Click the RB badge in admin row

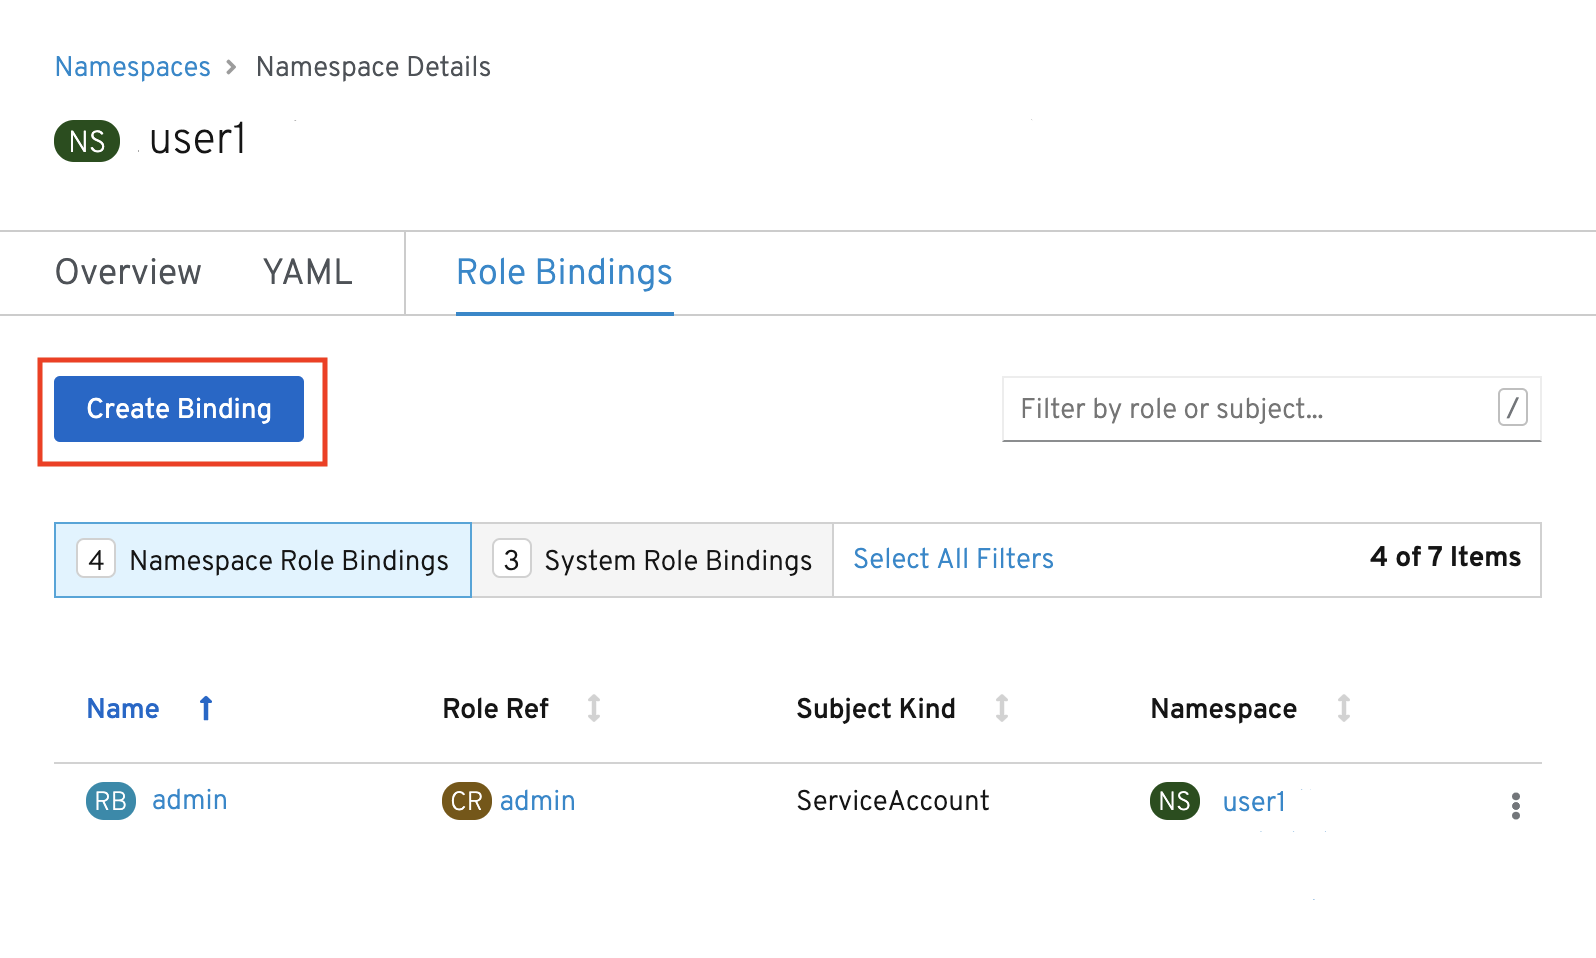click(110, 801)
